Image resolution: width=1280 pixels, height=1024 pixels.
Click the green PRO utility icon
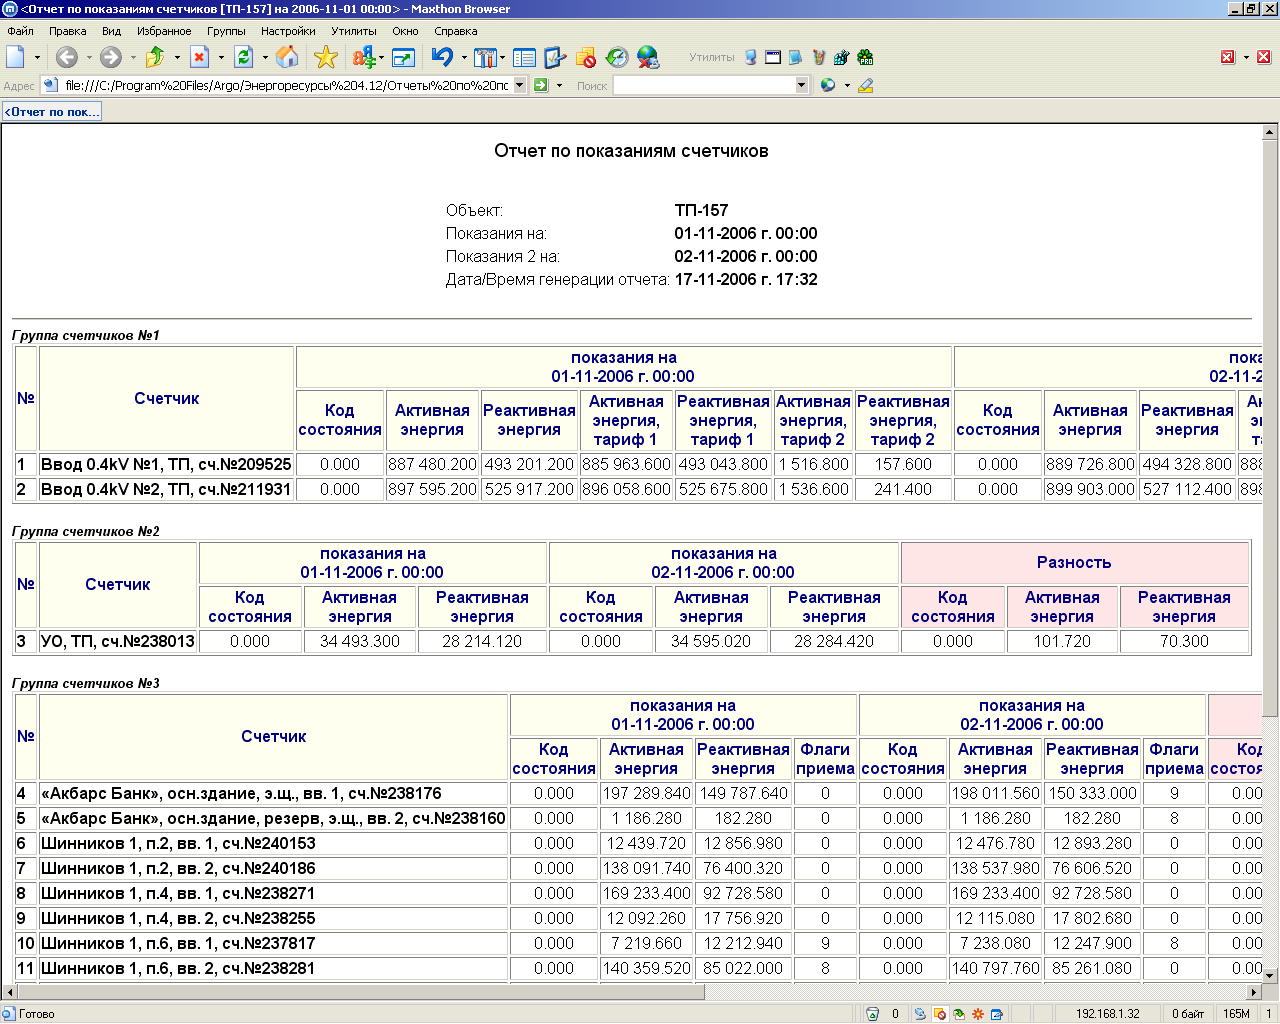pos(866,58)
